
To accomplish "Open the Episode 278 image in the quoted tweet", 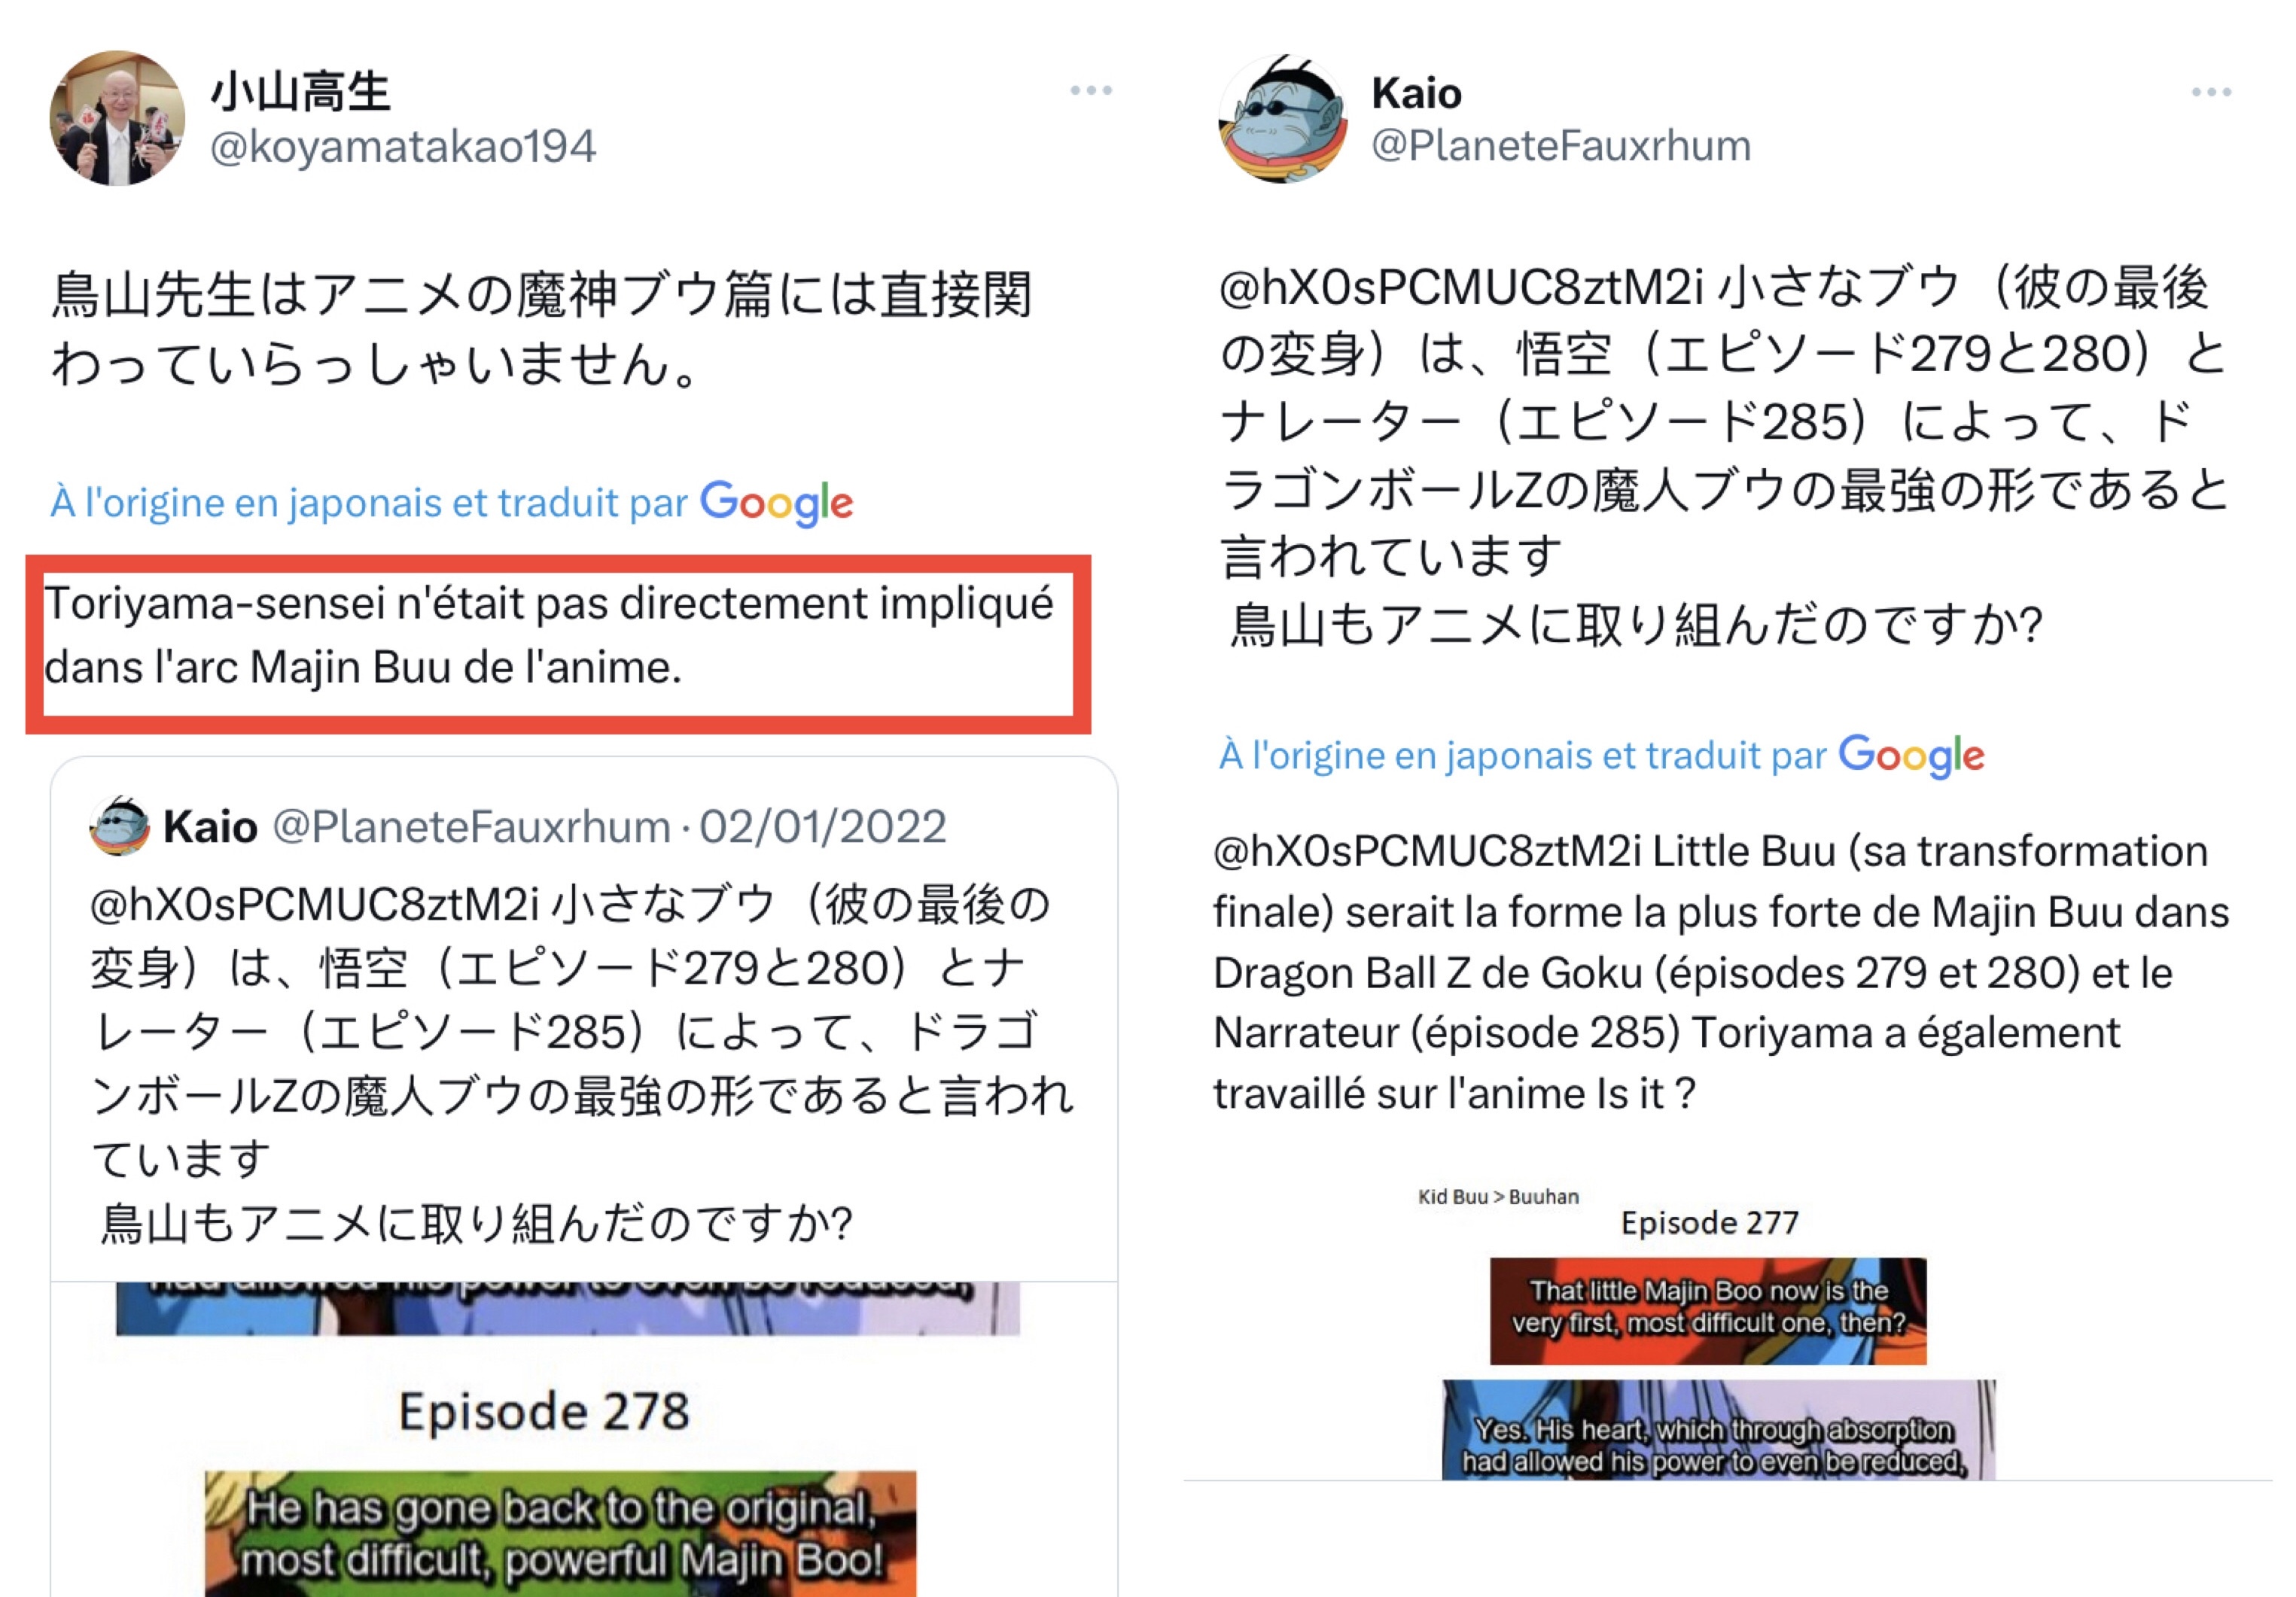I will 584,1440.
